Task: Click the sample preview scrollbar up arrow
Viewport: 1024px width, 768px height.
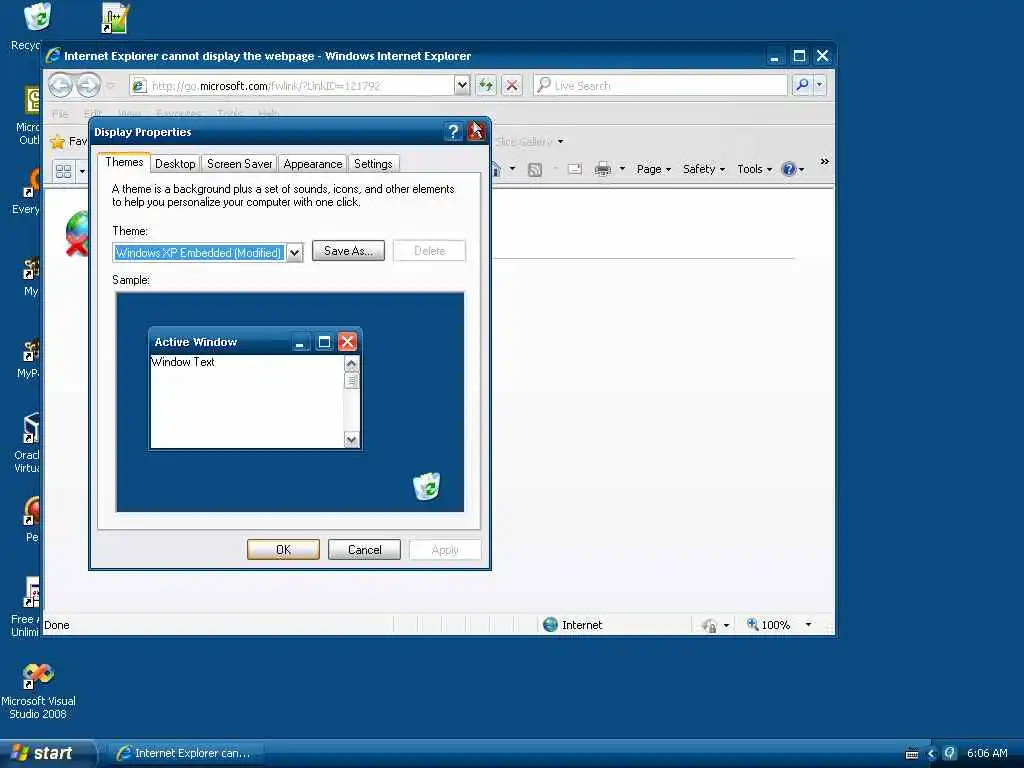Action: pos(351,363)
